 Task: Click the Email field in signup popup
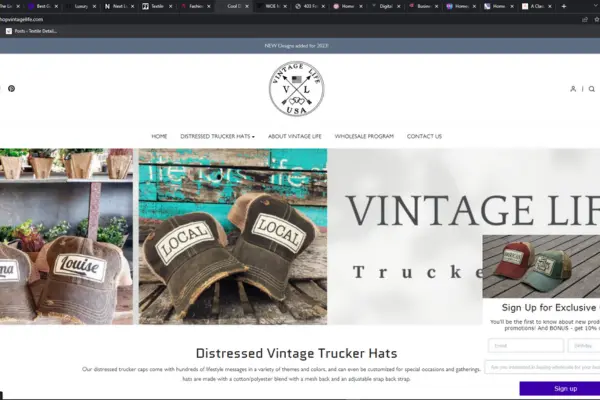pos(526,346)
